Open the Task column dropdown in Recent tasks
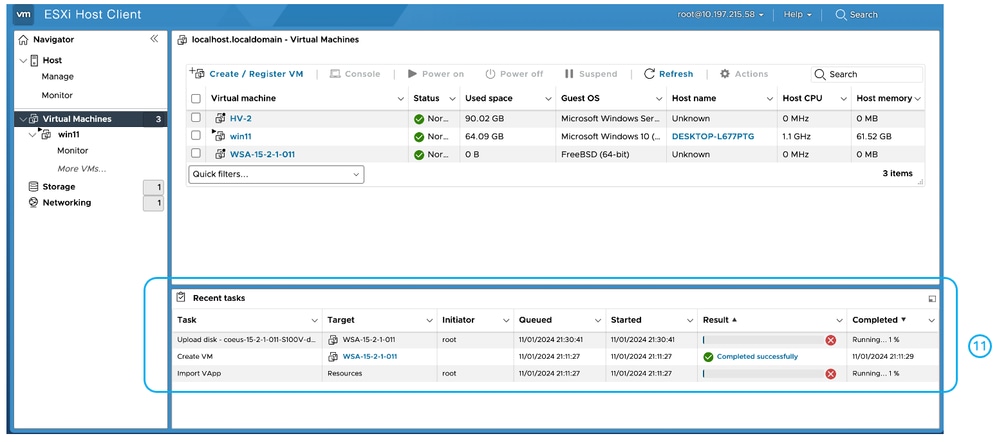The image size is (999, 442). [x=315, y=320]
